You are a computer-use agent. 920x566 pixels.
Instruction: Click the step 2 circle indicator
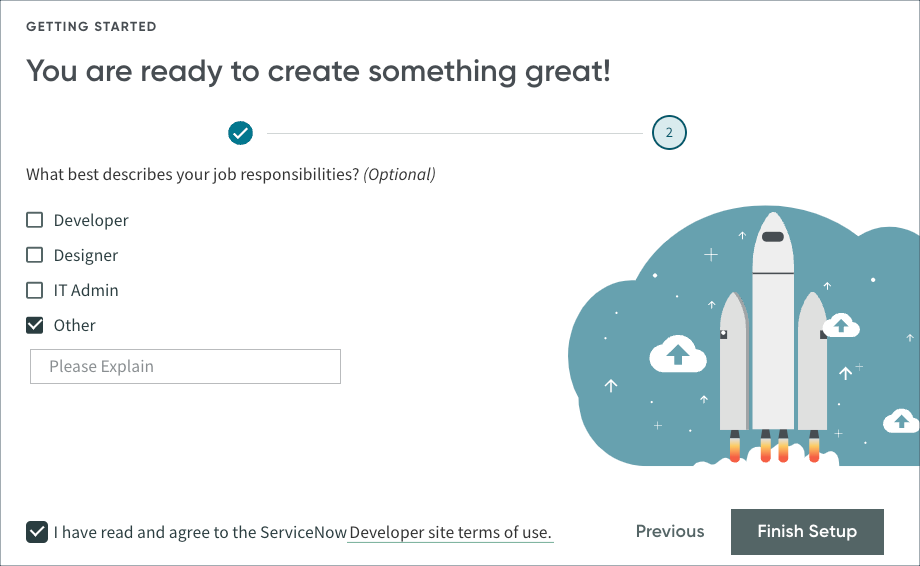coord(669,132)
